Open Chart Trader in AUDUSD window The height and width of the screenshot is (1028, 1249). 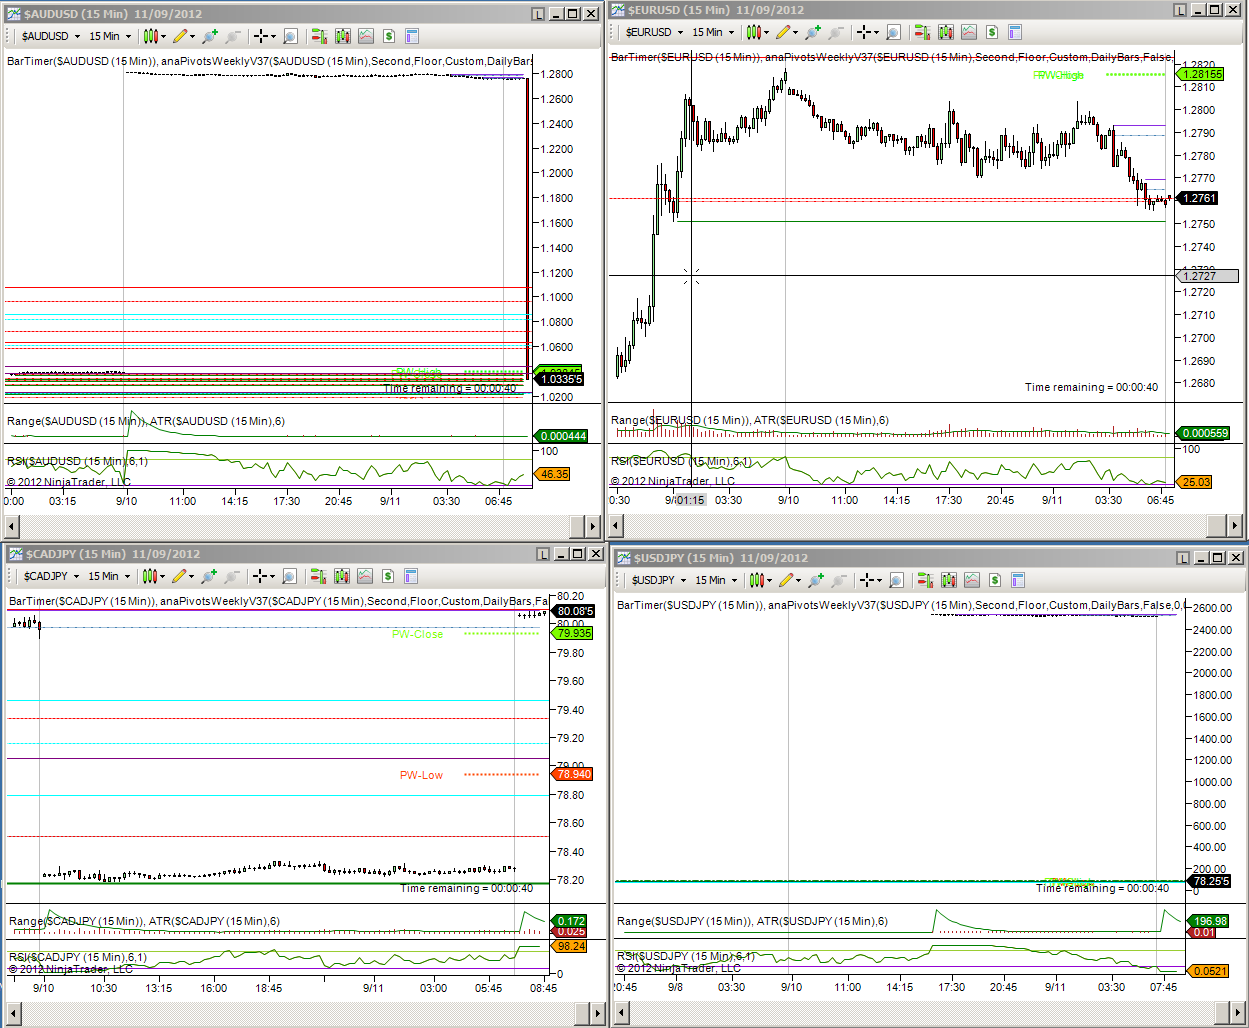coord(319,36)
